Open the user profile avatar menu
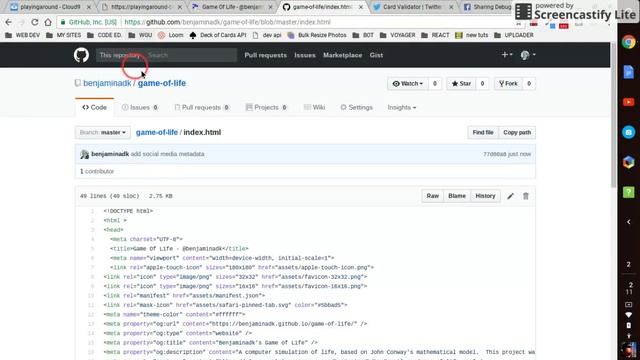Screen dimensions: 640x360 (x=528, y=55)
